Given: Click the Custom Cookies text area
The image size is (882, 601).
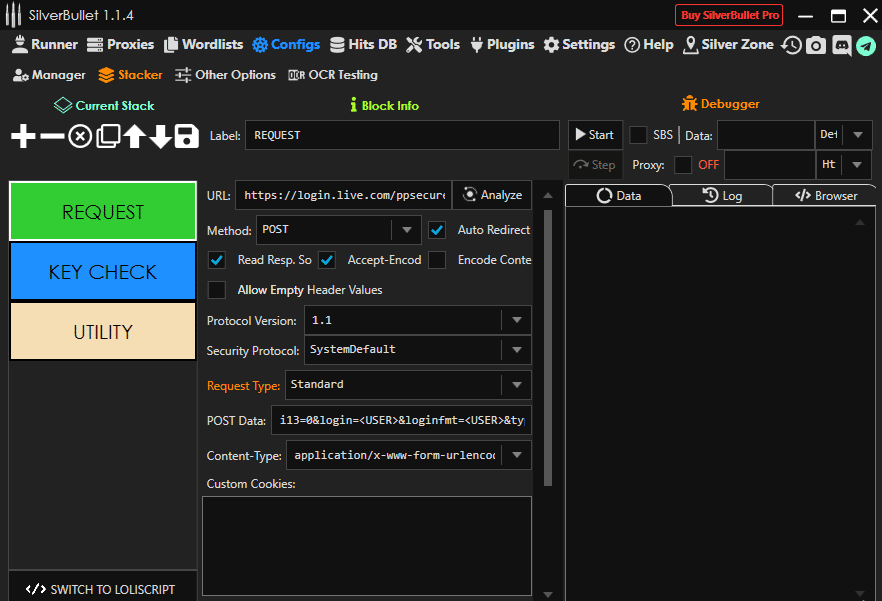Looking at the screenshot, I should [x=367, y=546].
